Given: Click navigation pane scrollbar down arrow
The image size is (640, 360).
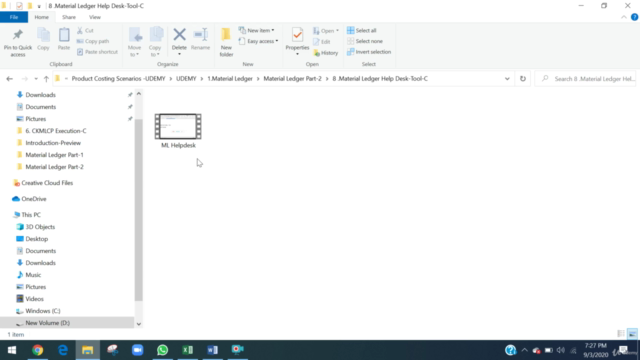Looking at the screenshot, I should (x=139, y=324).
